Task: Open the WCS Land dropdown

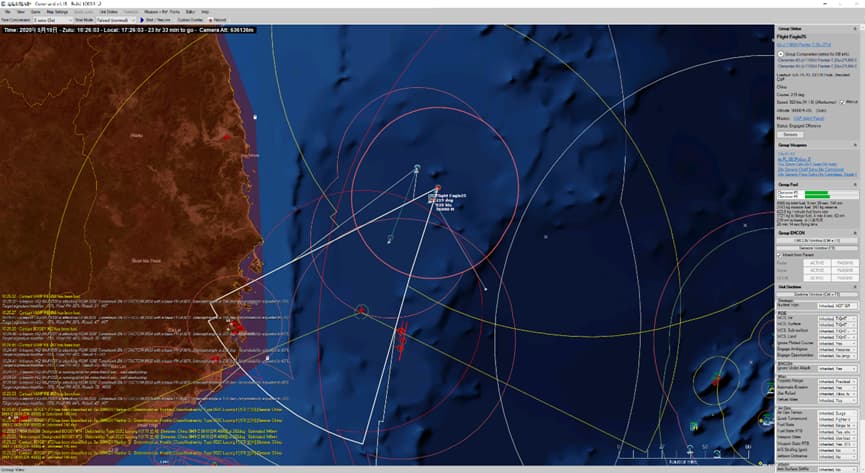Action: (837, 337)
